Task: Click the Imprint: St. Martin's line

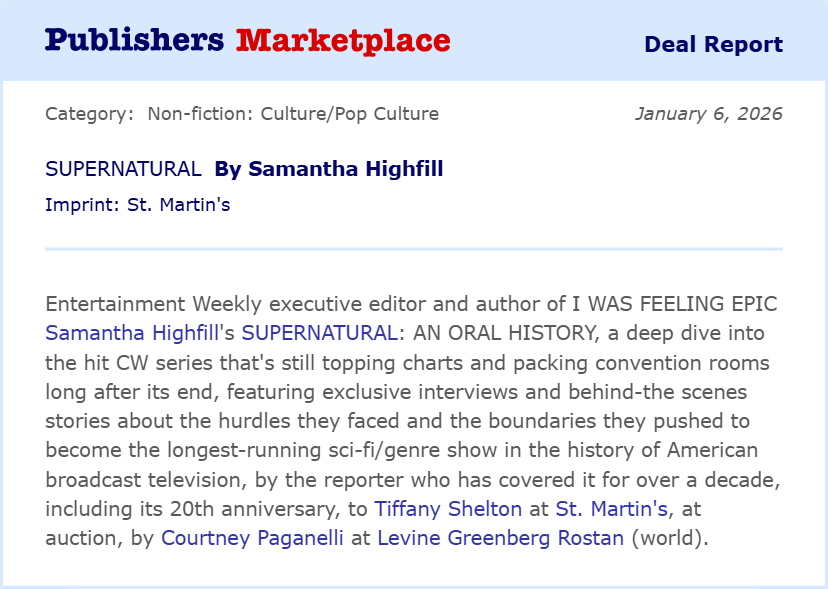Action: pyautogui.click(x=138, y=205)
